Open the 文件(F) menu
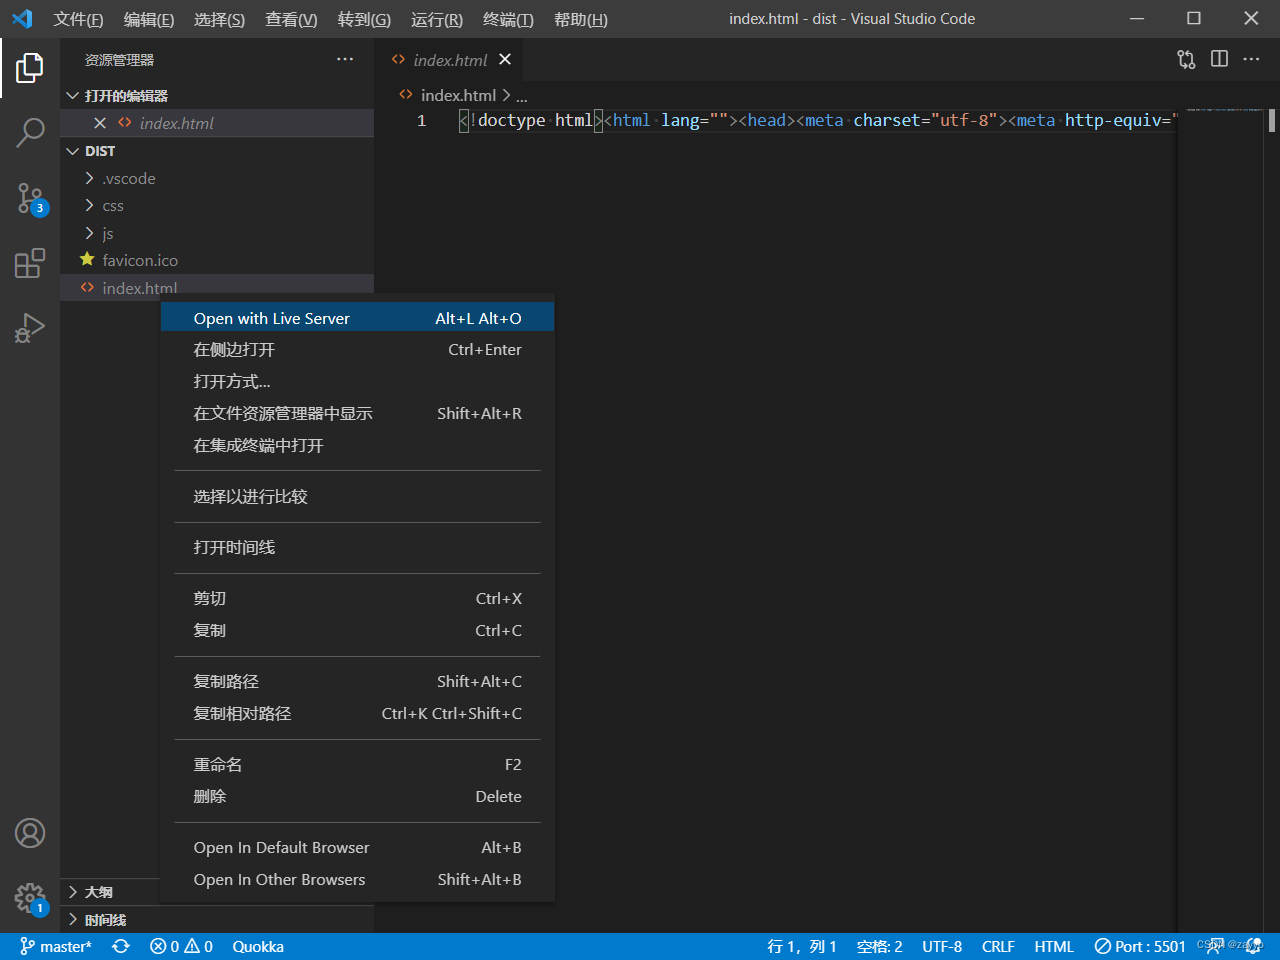Image resolution: width=1280 pixels, height=960 pixels. [x=78, y=19]
